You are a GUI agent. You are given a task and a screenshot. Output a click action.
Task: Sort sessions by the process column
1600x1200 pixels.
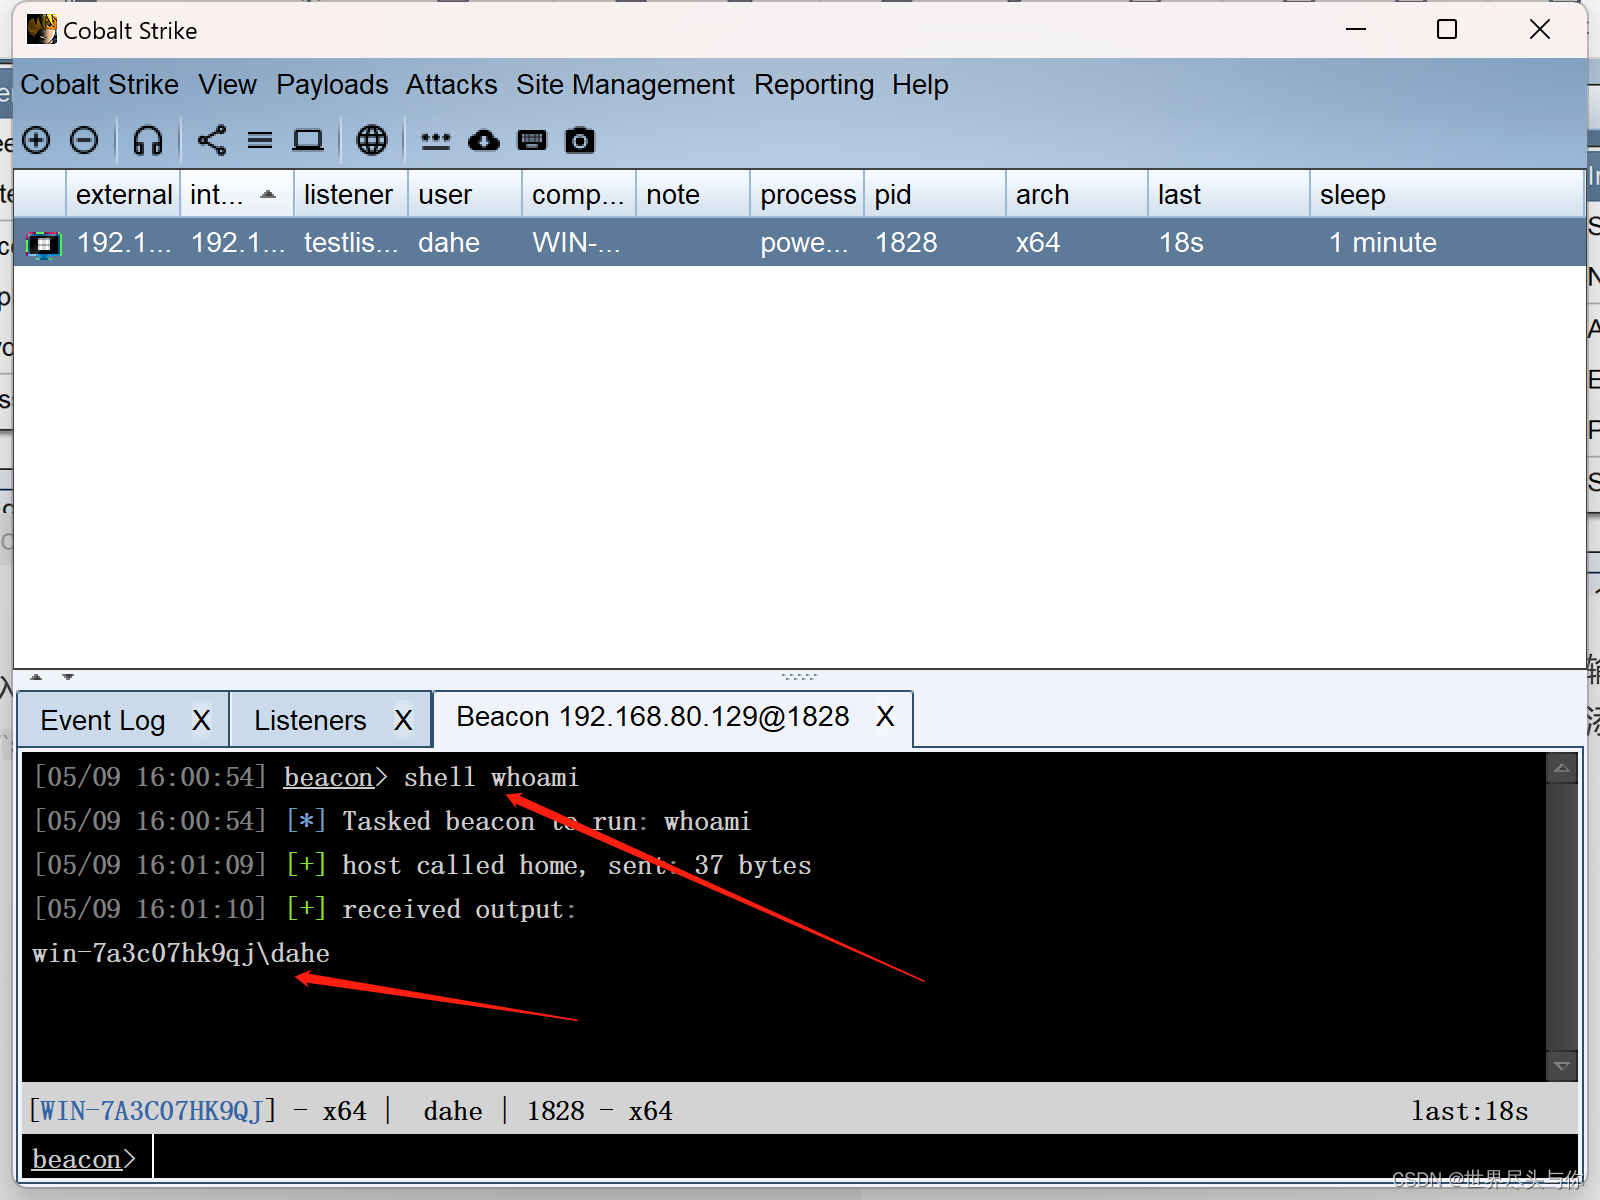(x=807, y=194)
